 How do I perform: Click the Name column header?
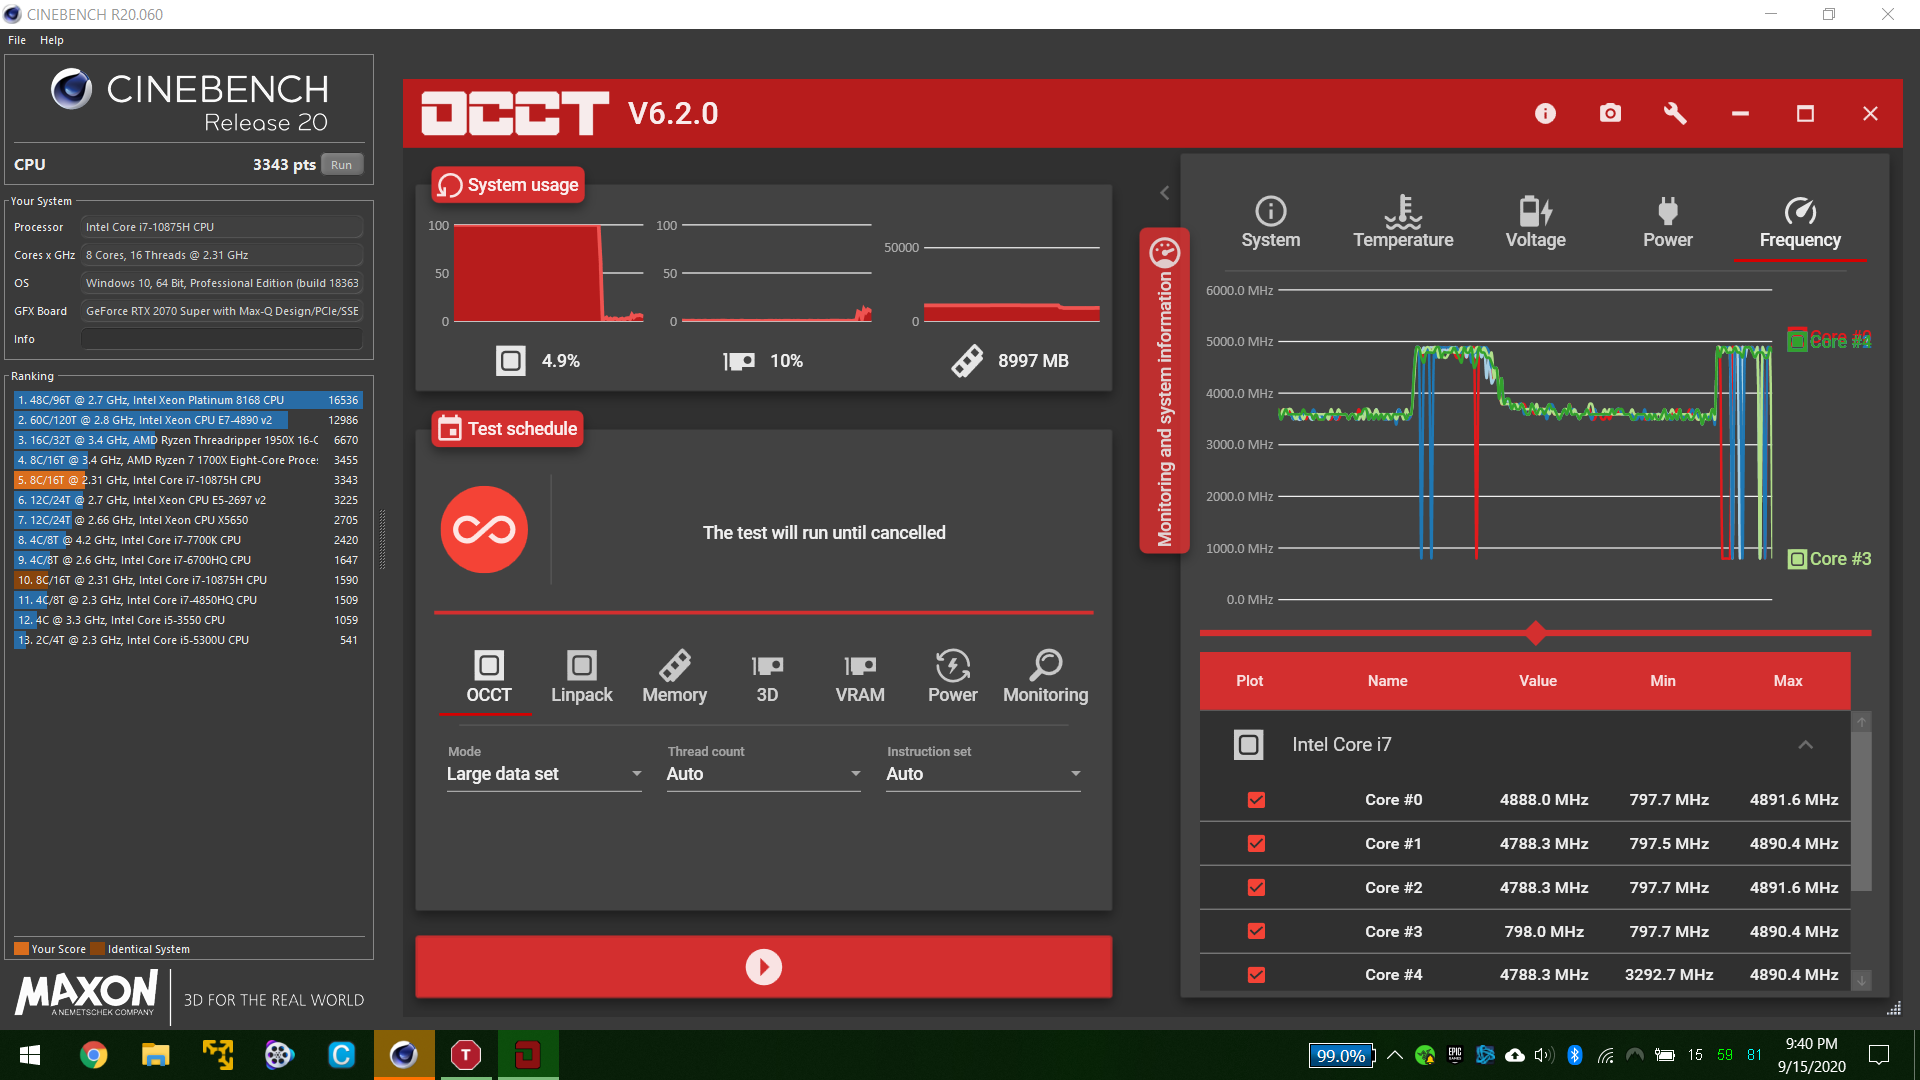point(1387,681)
